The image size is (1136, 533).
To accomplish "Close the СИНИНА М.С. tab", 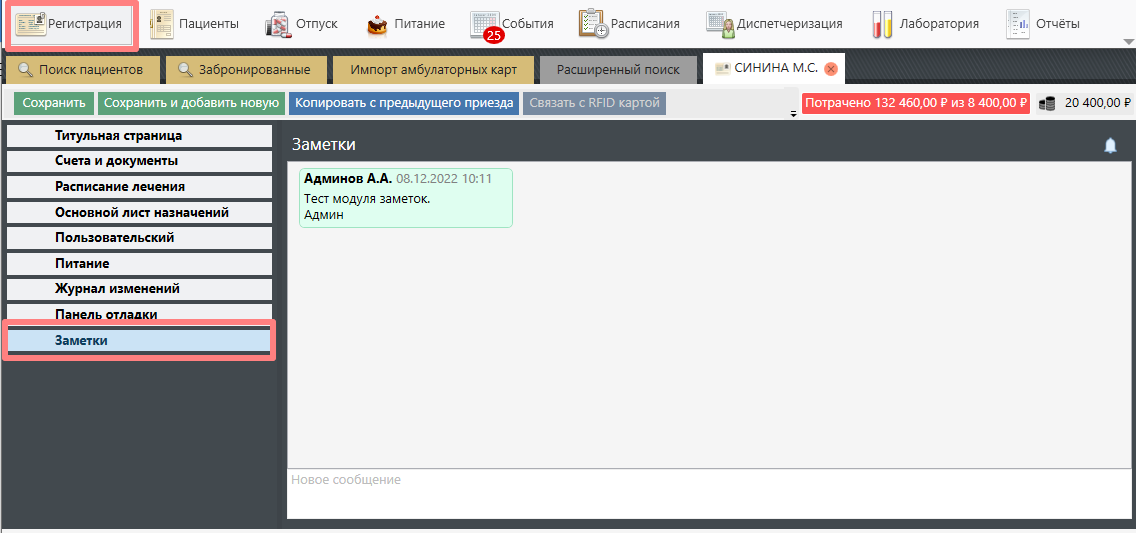I will point(830,69).
